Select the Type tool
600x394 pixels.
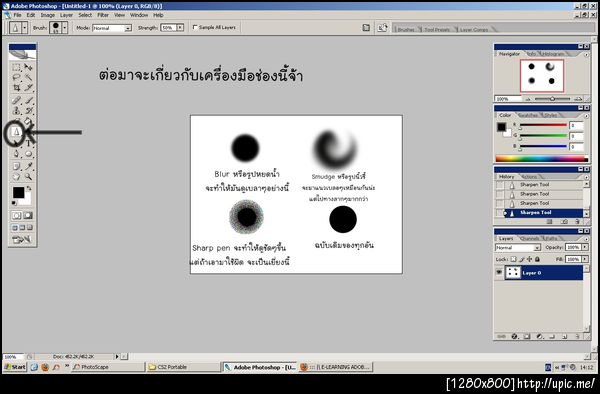point(28,143)
